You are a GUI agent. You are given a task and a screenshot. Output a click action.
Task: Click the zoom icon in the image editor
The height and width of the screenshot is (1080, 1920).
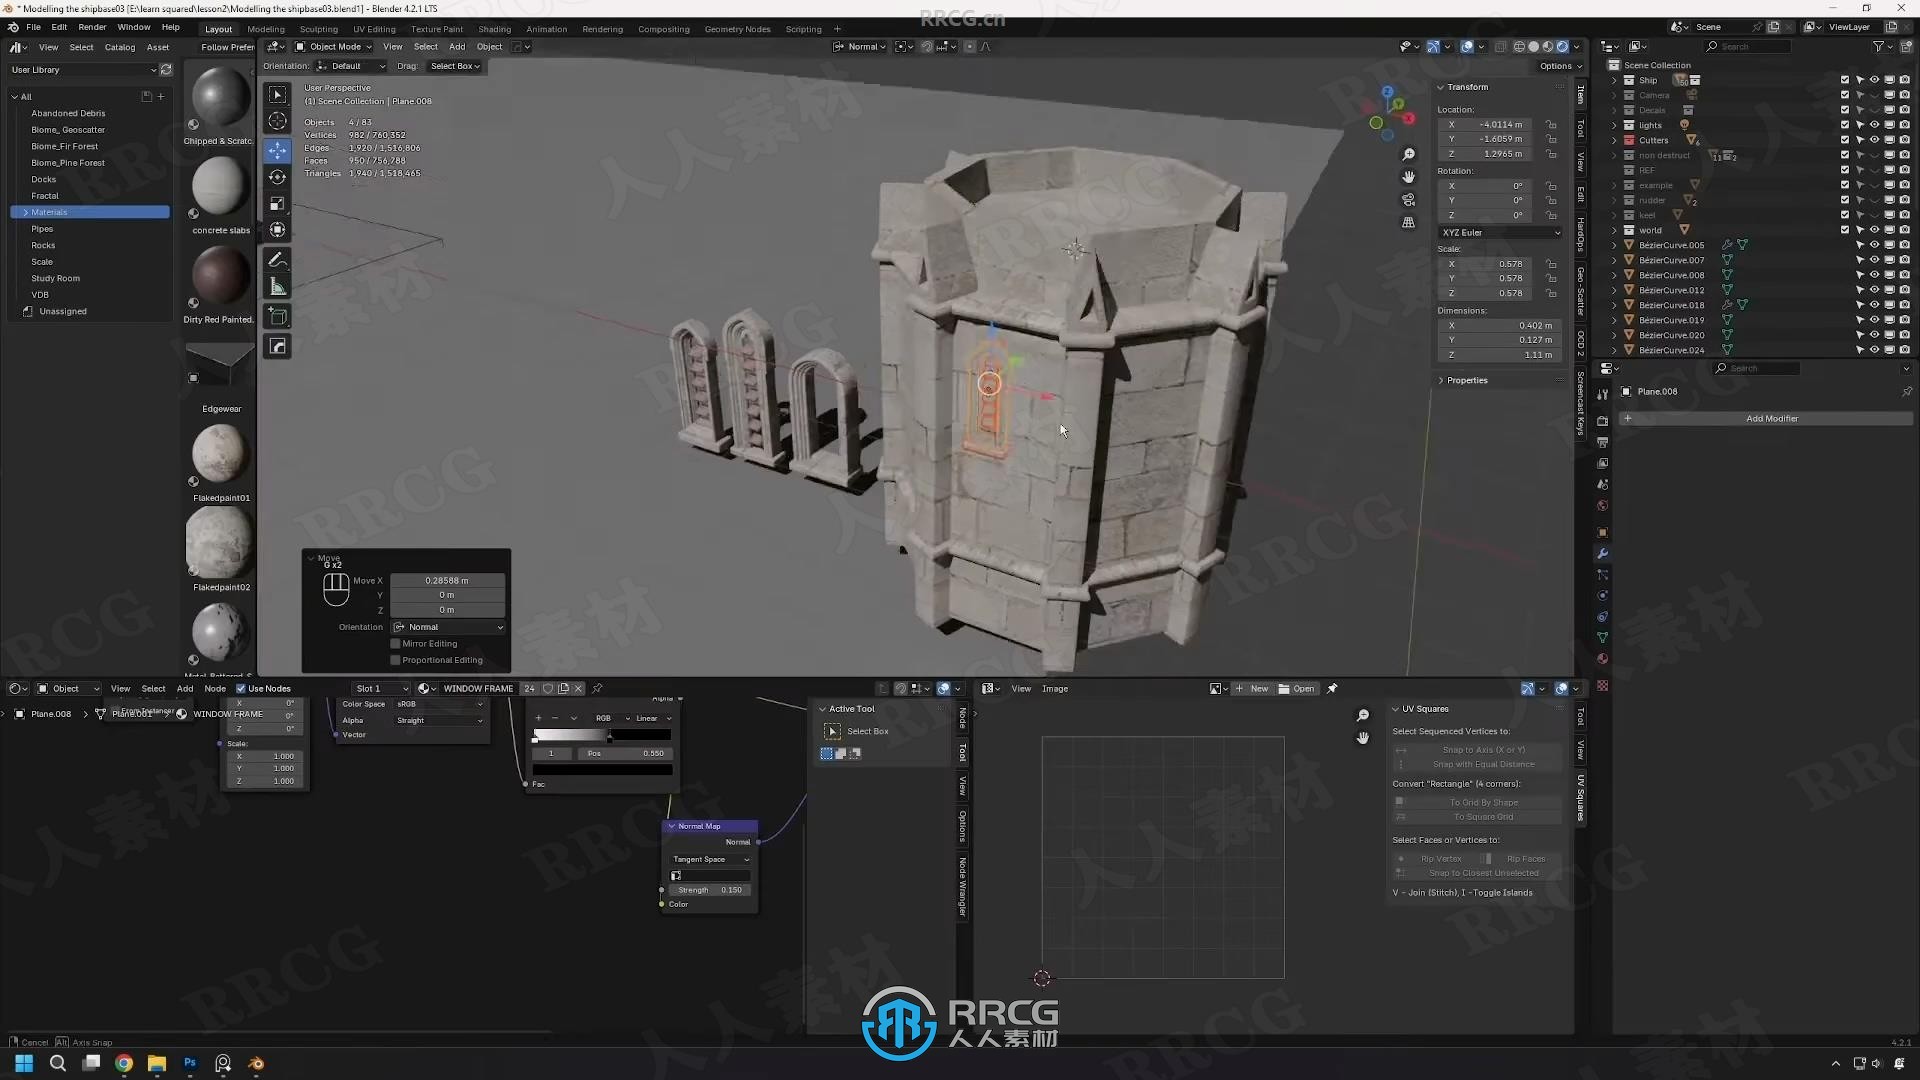coord(1362,715)
